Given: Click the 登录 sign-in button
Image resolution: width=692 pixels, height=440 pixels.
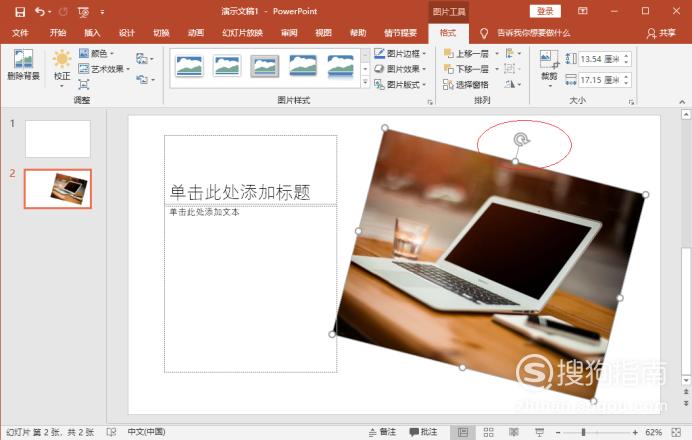Looking at the screenshot, I should click(x=545, y=11).
